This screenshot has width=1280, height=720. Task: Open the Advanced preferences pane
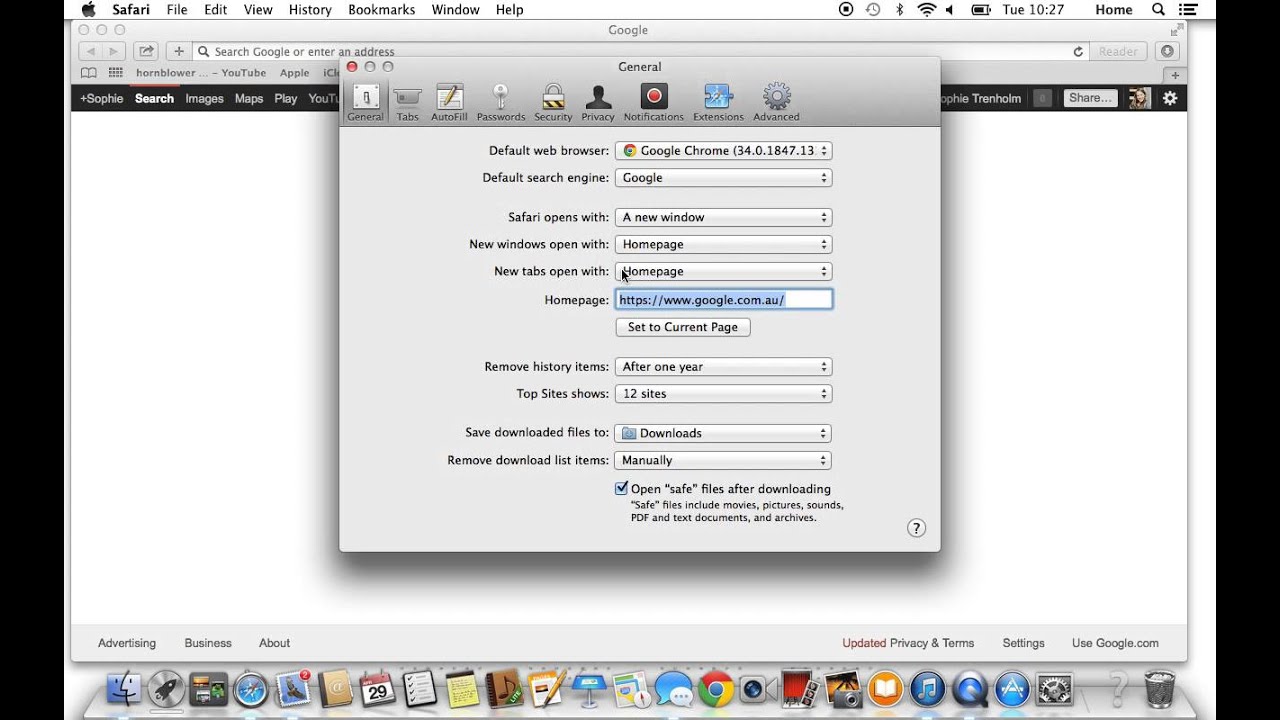pyautogui.click(x=776, y=103)
